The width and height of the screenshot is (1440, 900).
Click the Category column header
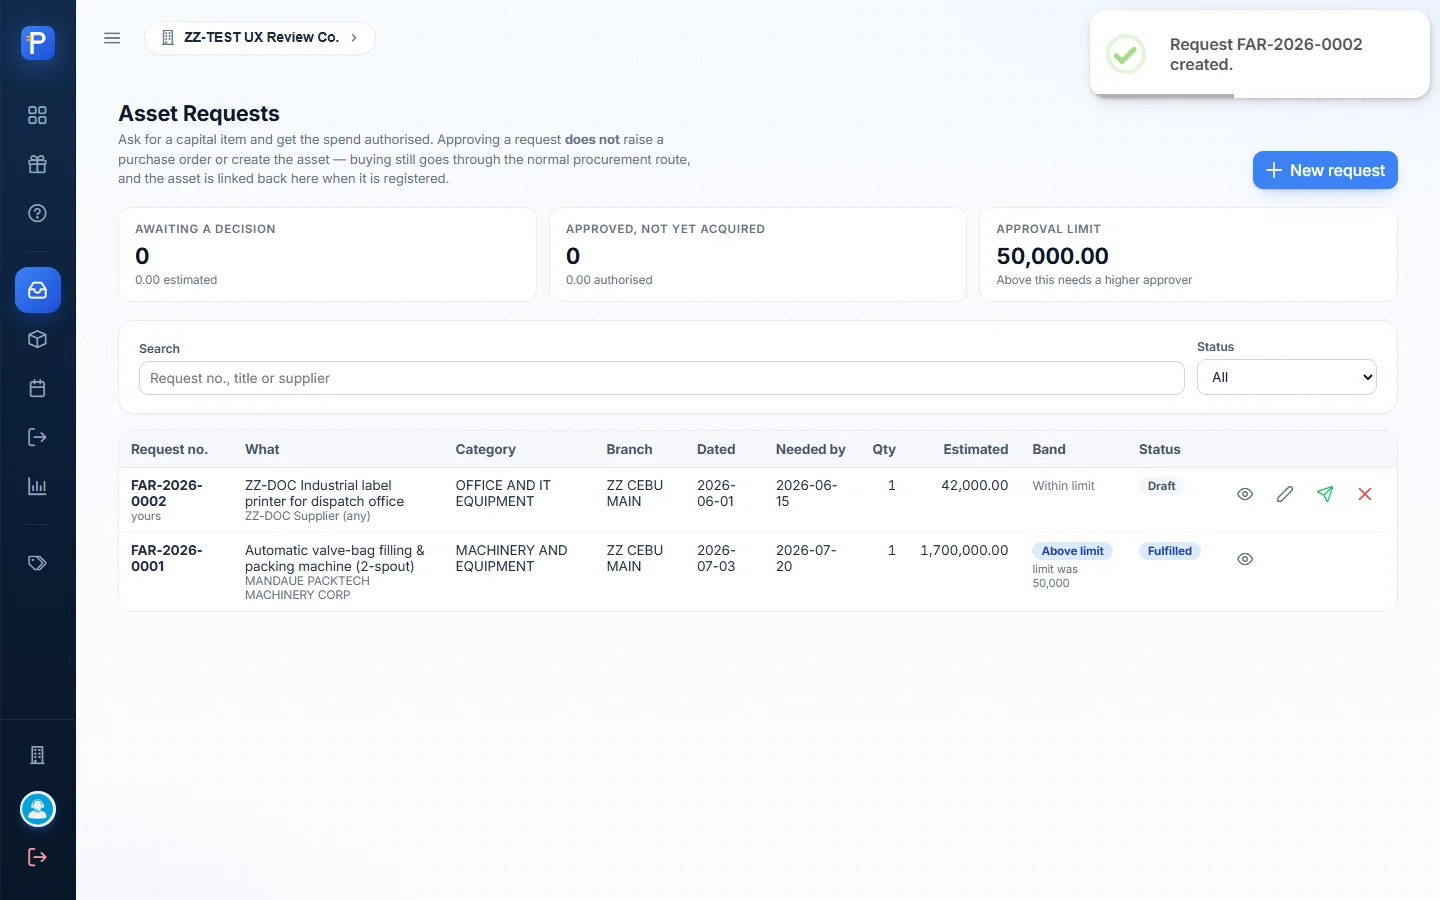point(486,449)
